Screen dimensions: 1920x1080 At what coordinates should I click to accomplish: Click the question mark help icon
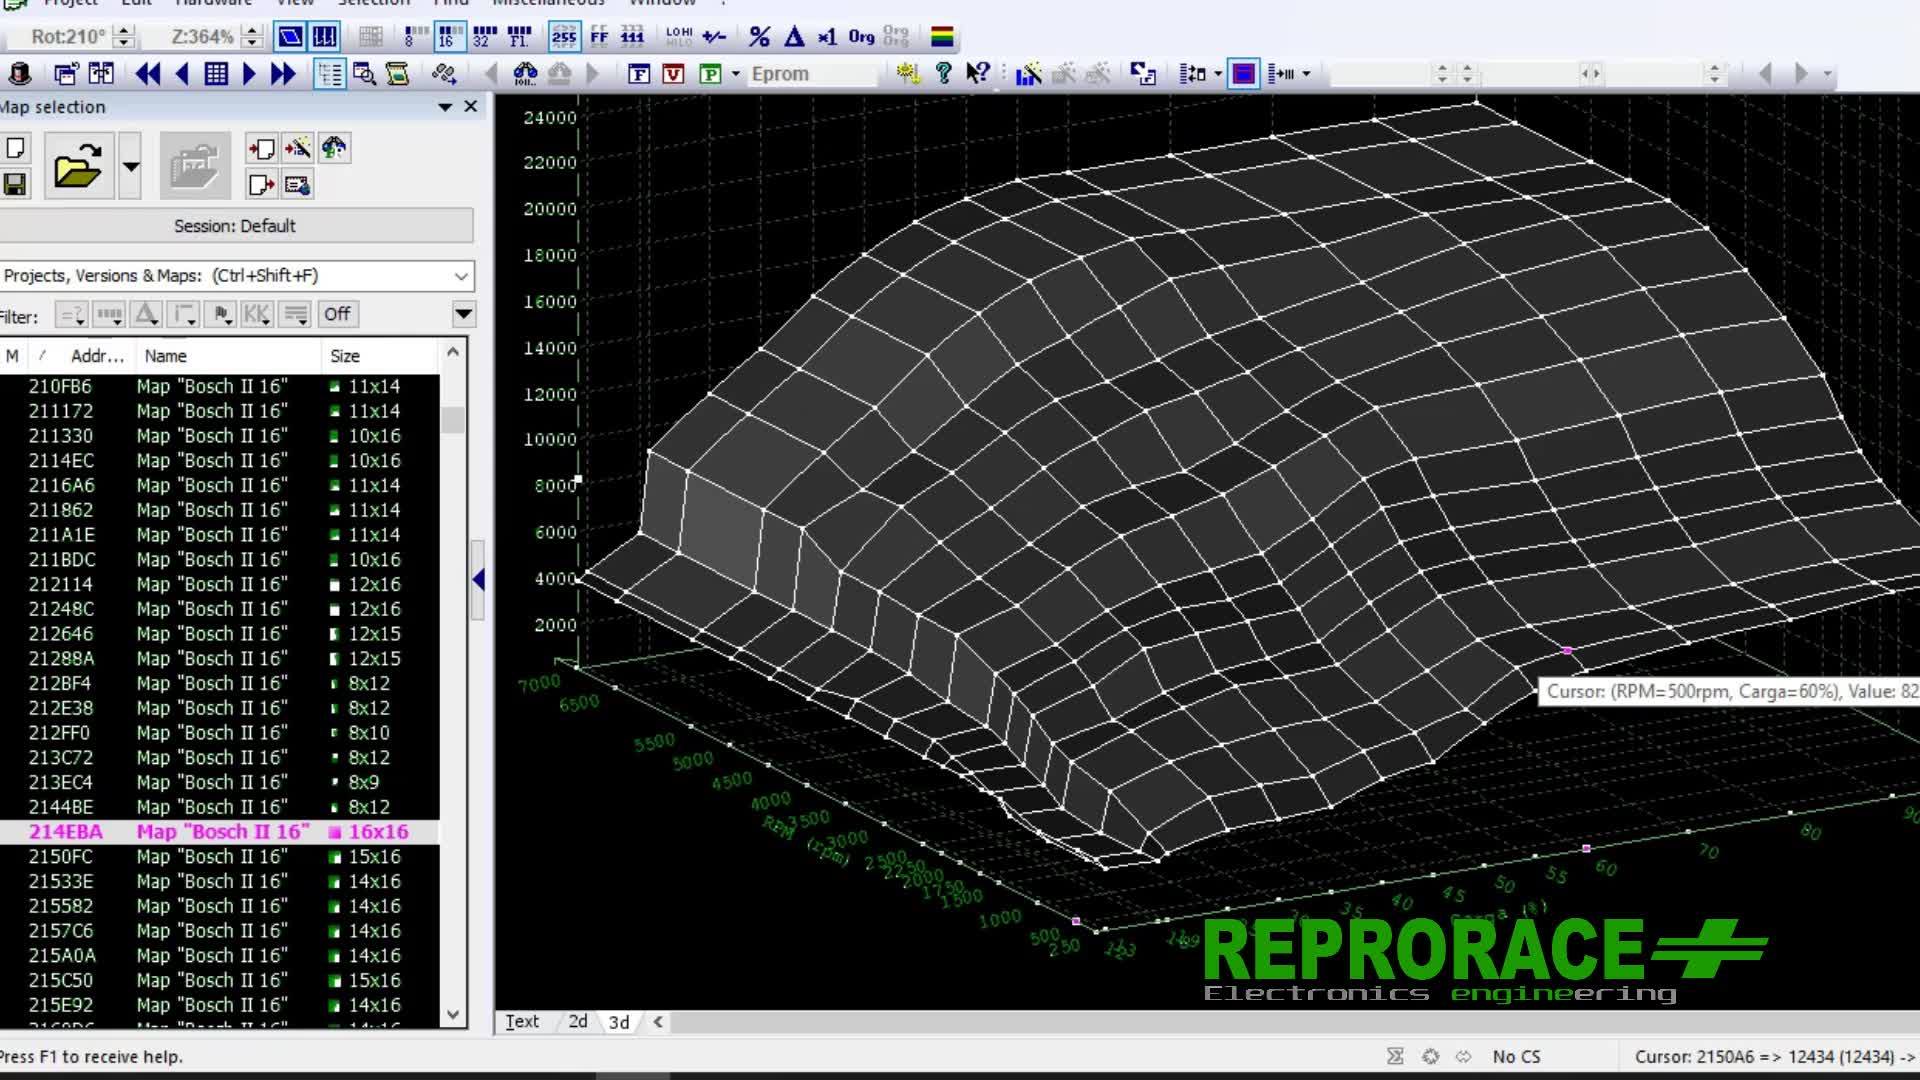[x=943, y=73]
